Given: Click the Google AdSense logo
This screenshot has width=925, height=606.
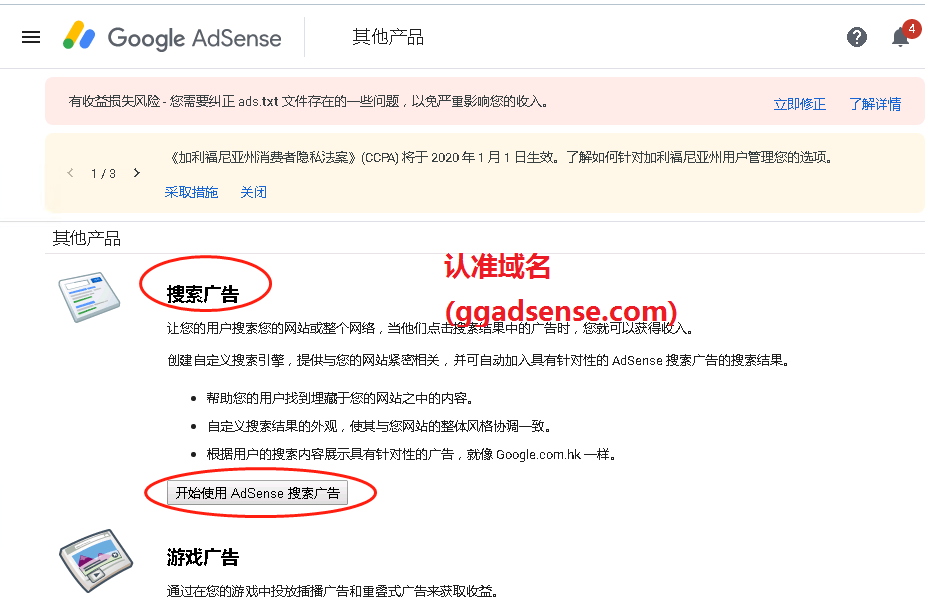Looking at the screenshot, I should 172,37.
